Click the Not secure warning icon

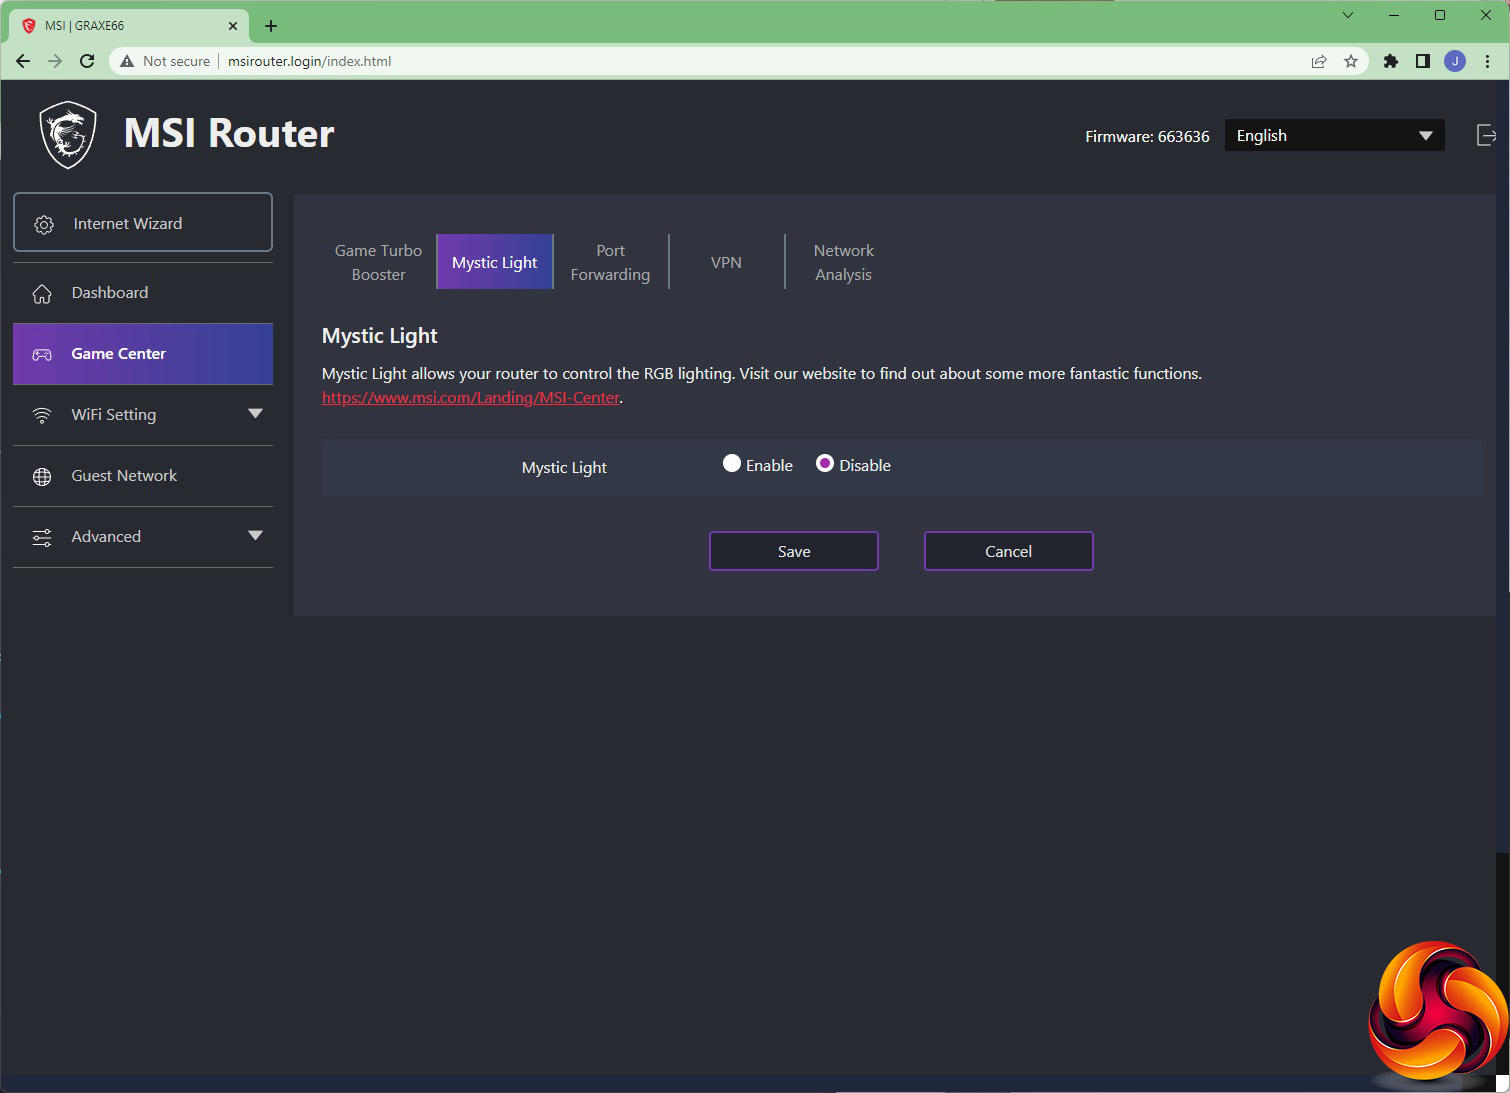pos(127,61)
